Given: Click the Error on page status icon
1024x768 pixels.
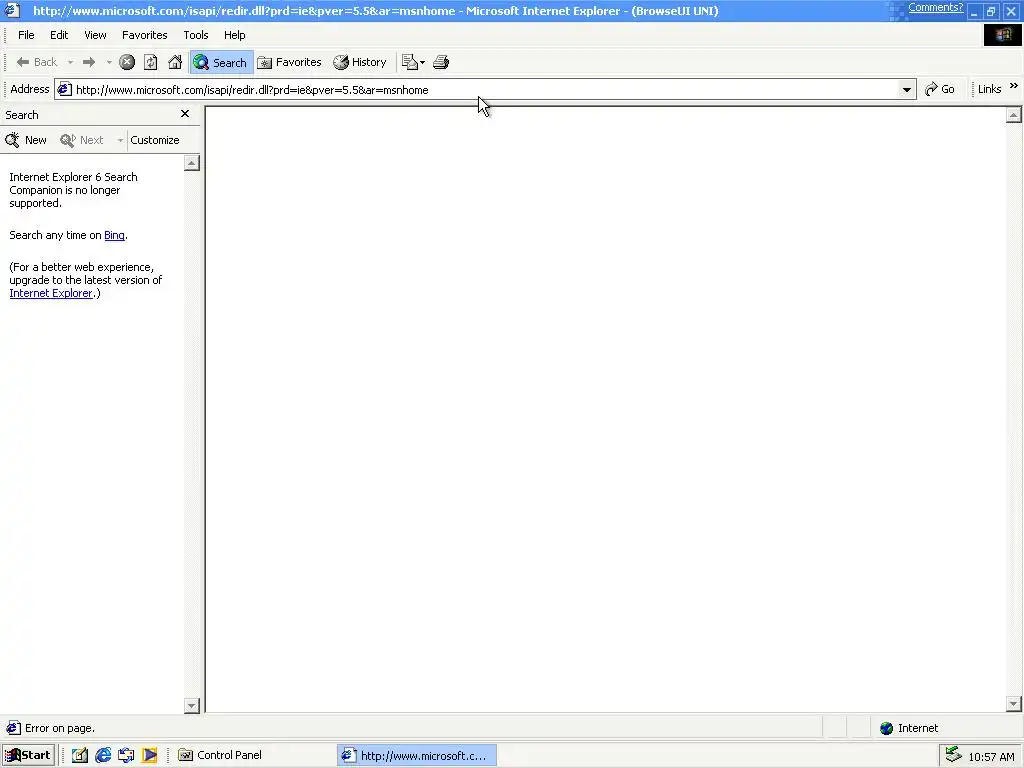Looking at the screenshot, I should [x=13, y=728].
